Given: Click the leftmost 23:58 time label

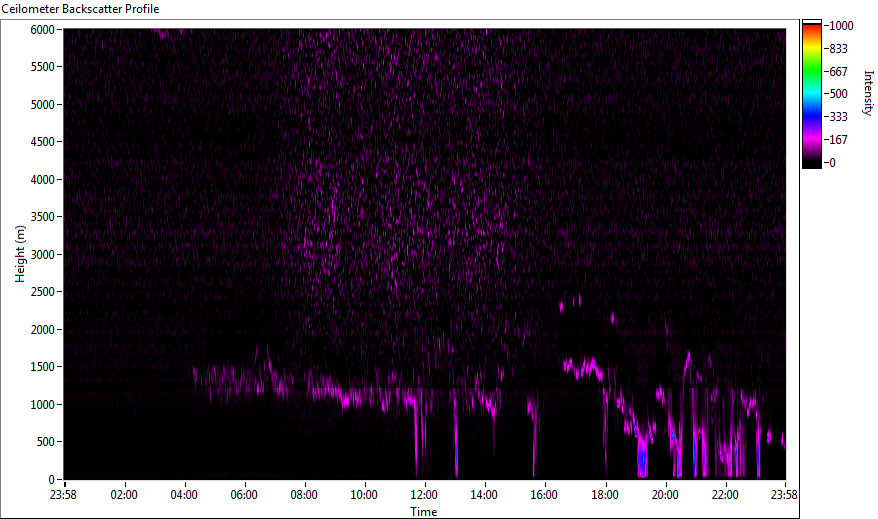Looking at the screenshot, I should point(63,494).
